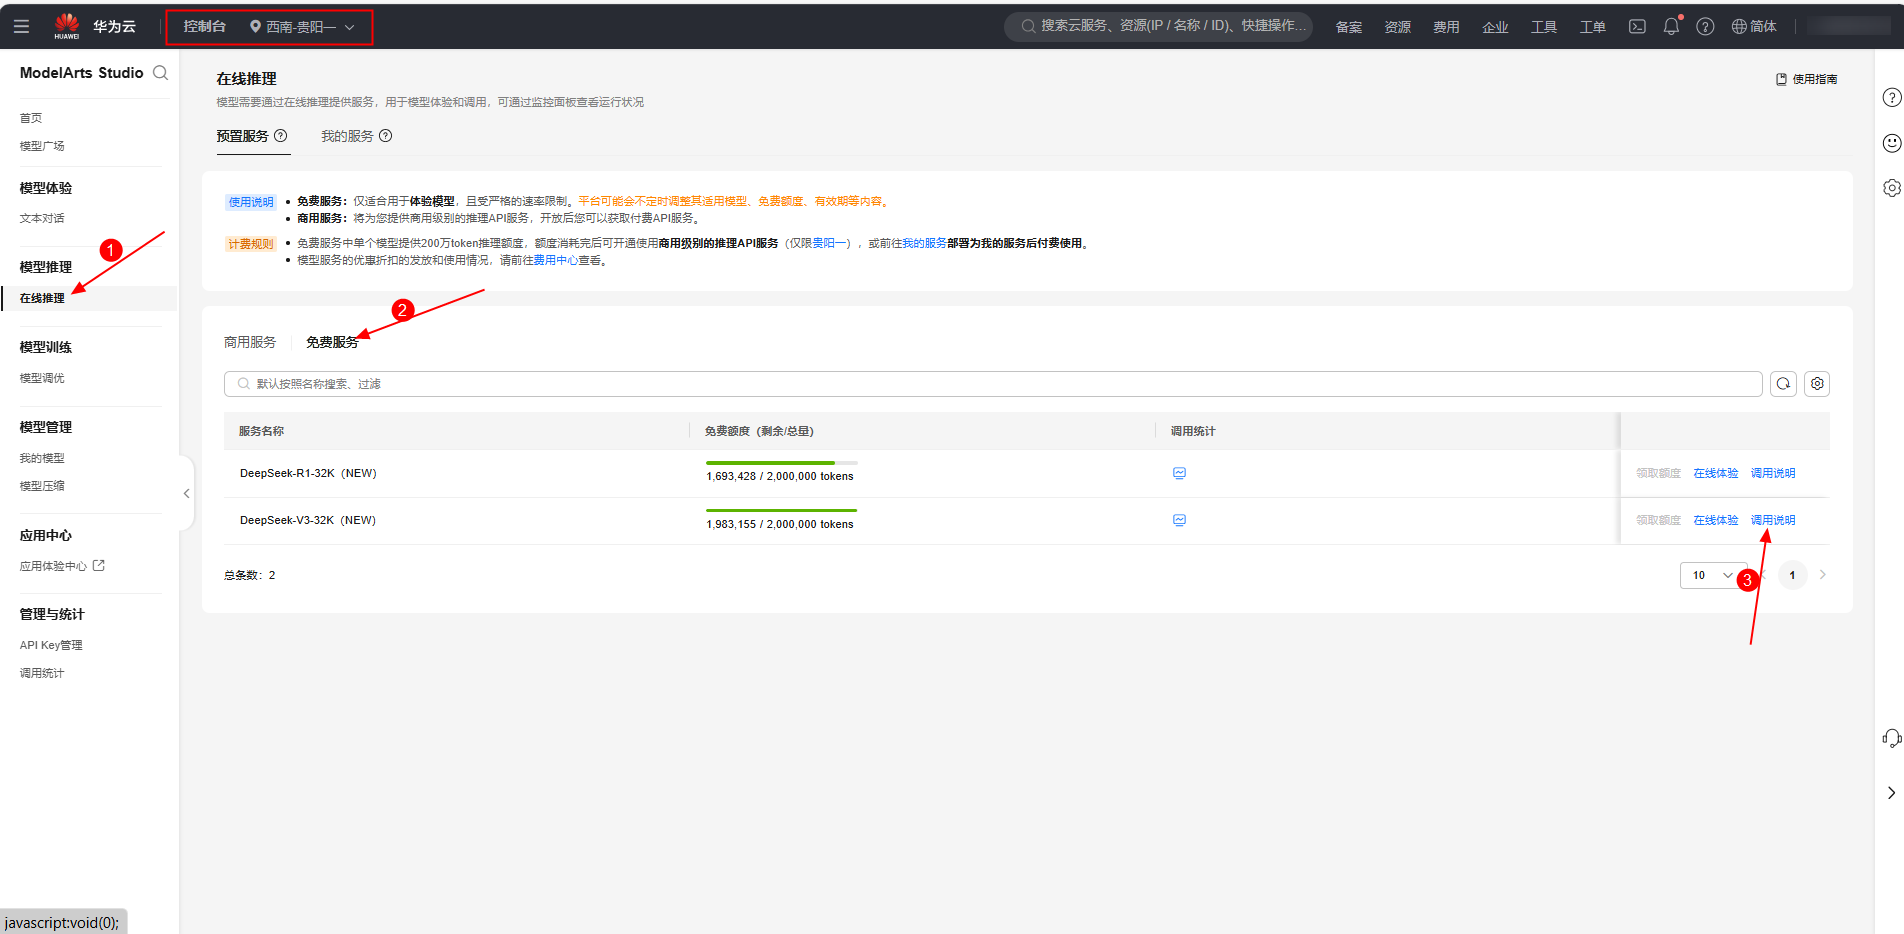Viewport: 1904px width, 934px height.
Task: Select the DeepSeek-R1-32K service name
Action: [x=308, y=473]
